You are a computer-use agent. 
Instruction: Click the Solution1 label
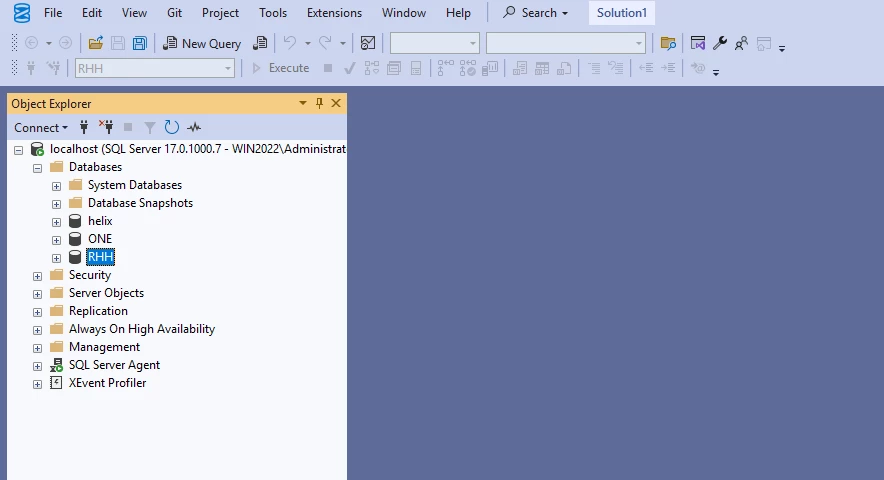pyautogui.click(x=622, y=13)
